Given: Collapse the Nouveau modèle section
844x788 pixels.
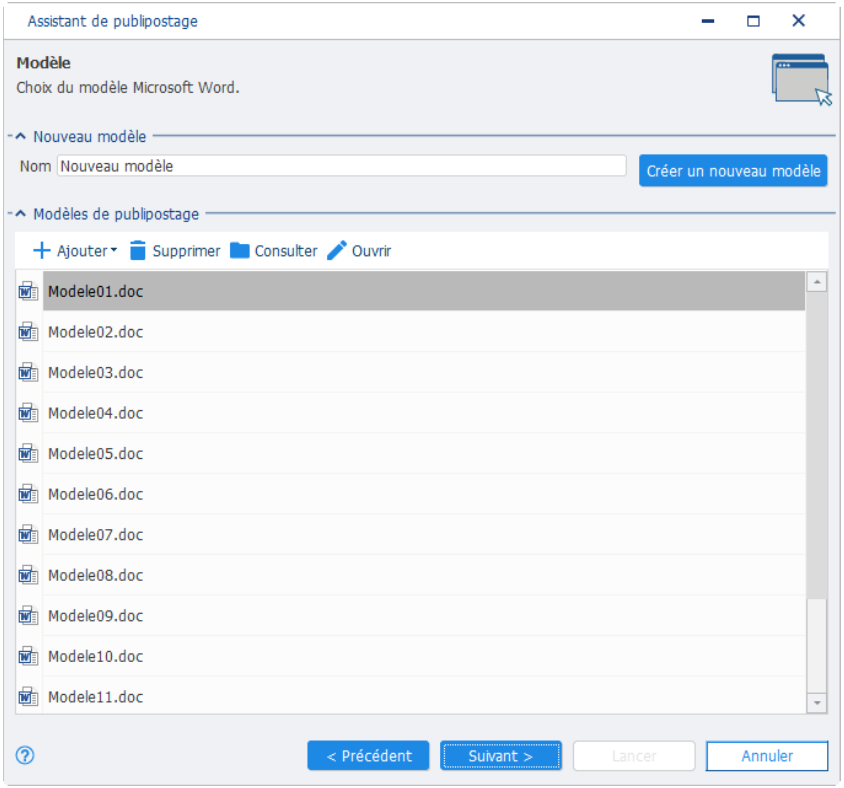Looking at the screenshot, I should (x=20, y=136).
